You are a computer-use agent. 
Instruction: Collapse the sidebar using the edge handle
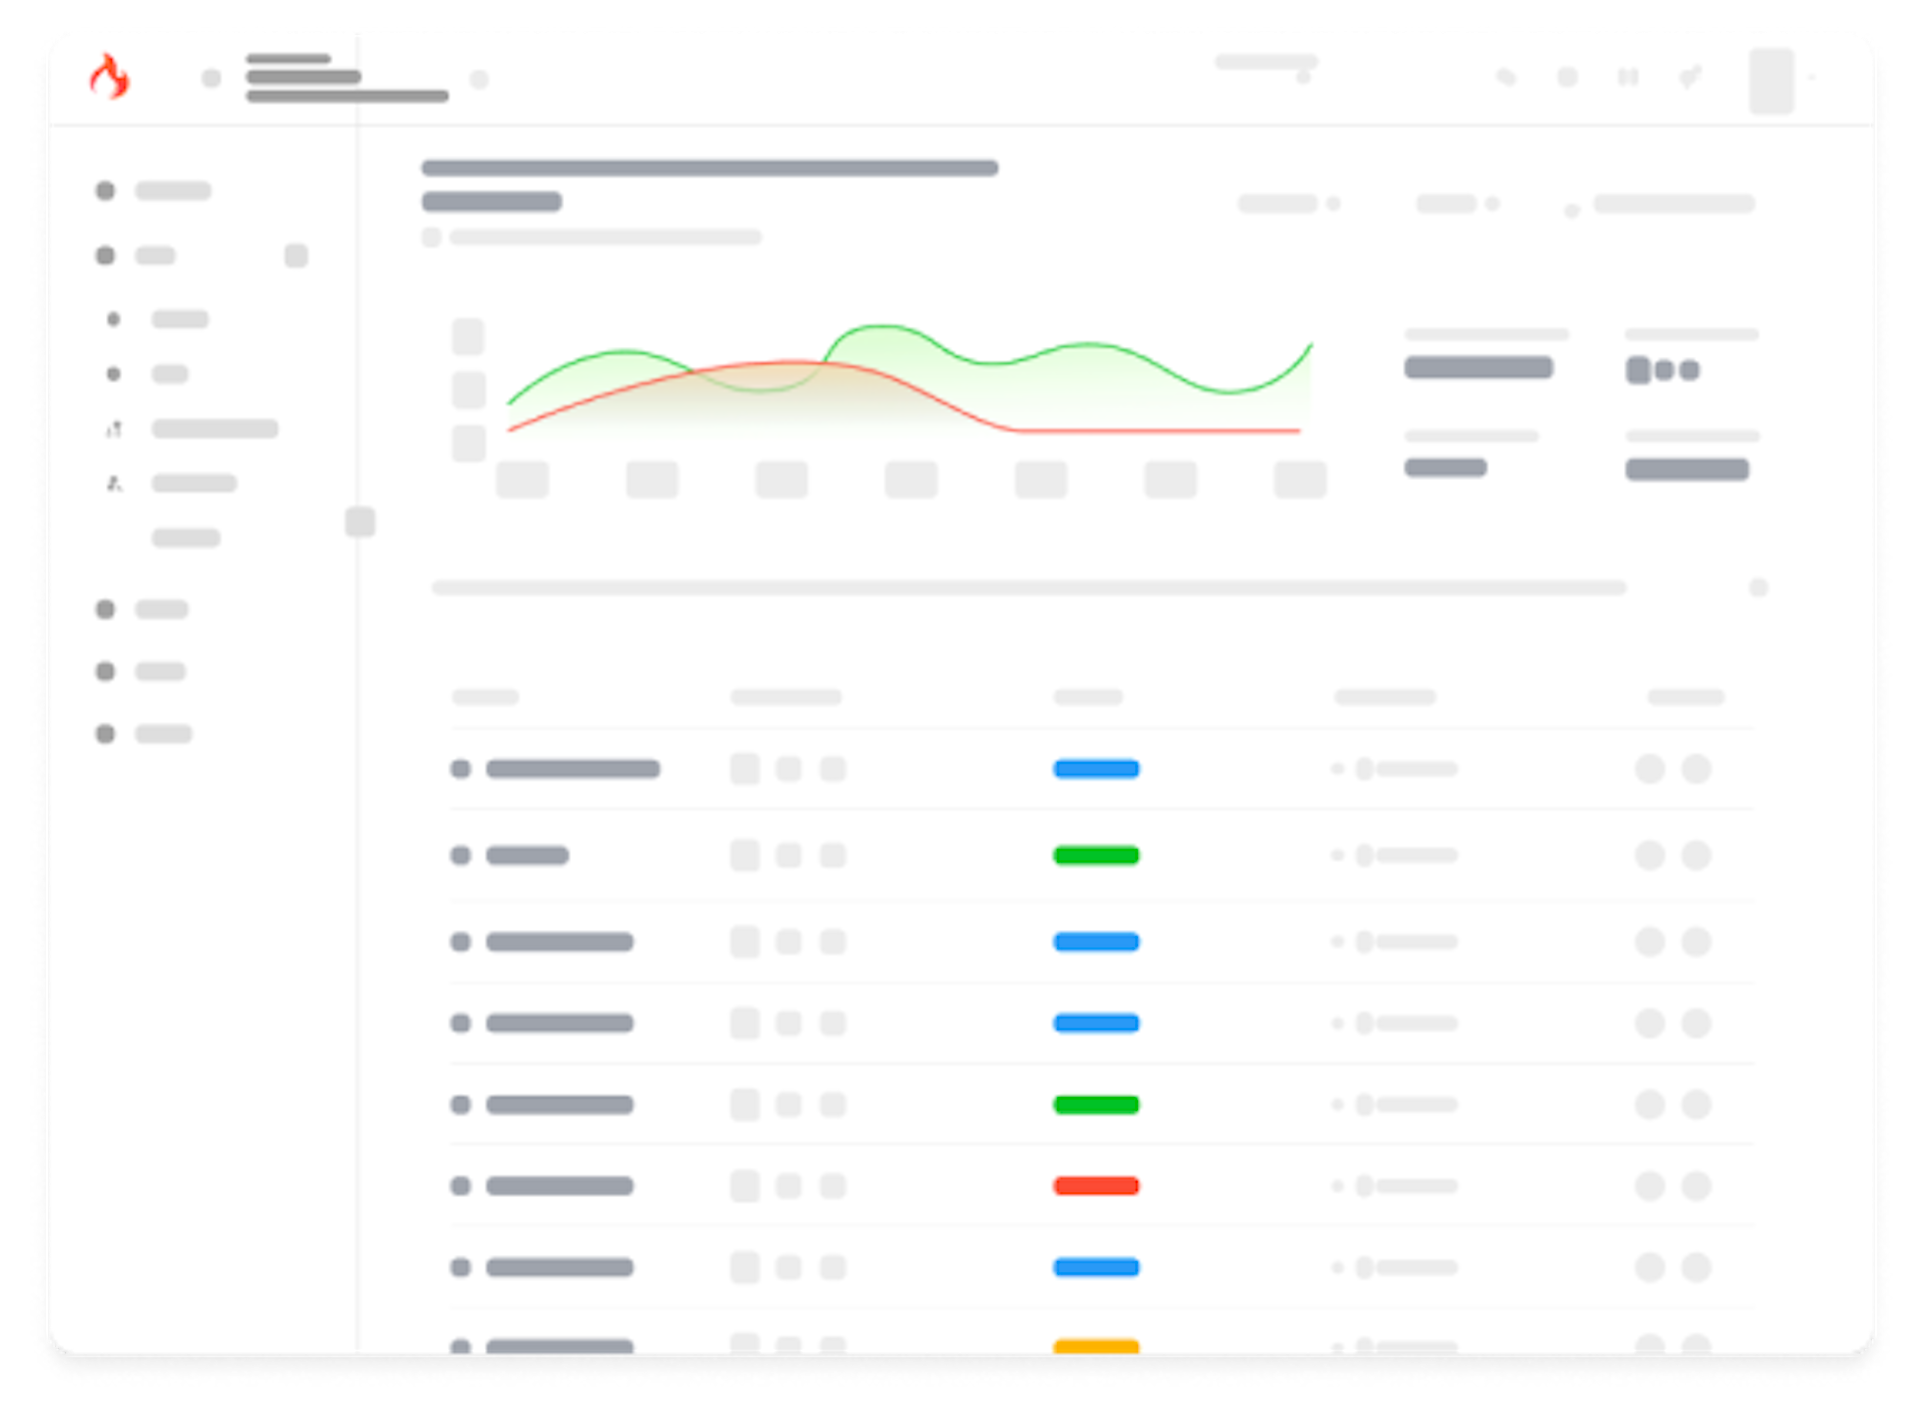(360, 522)
